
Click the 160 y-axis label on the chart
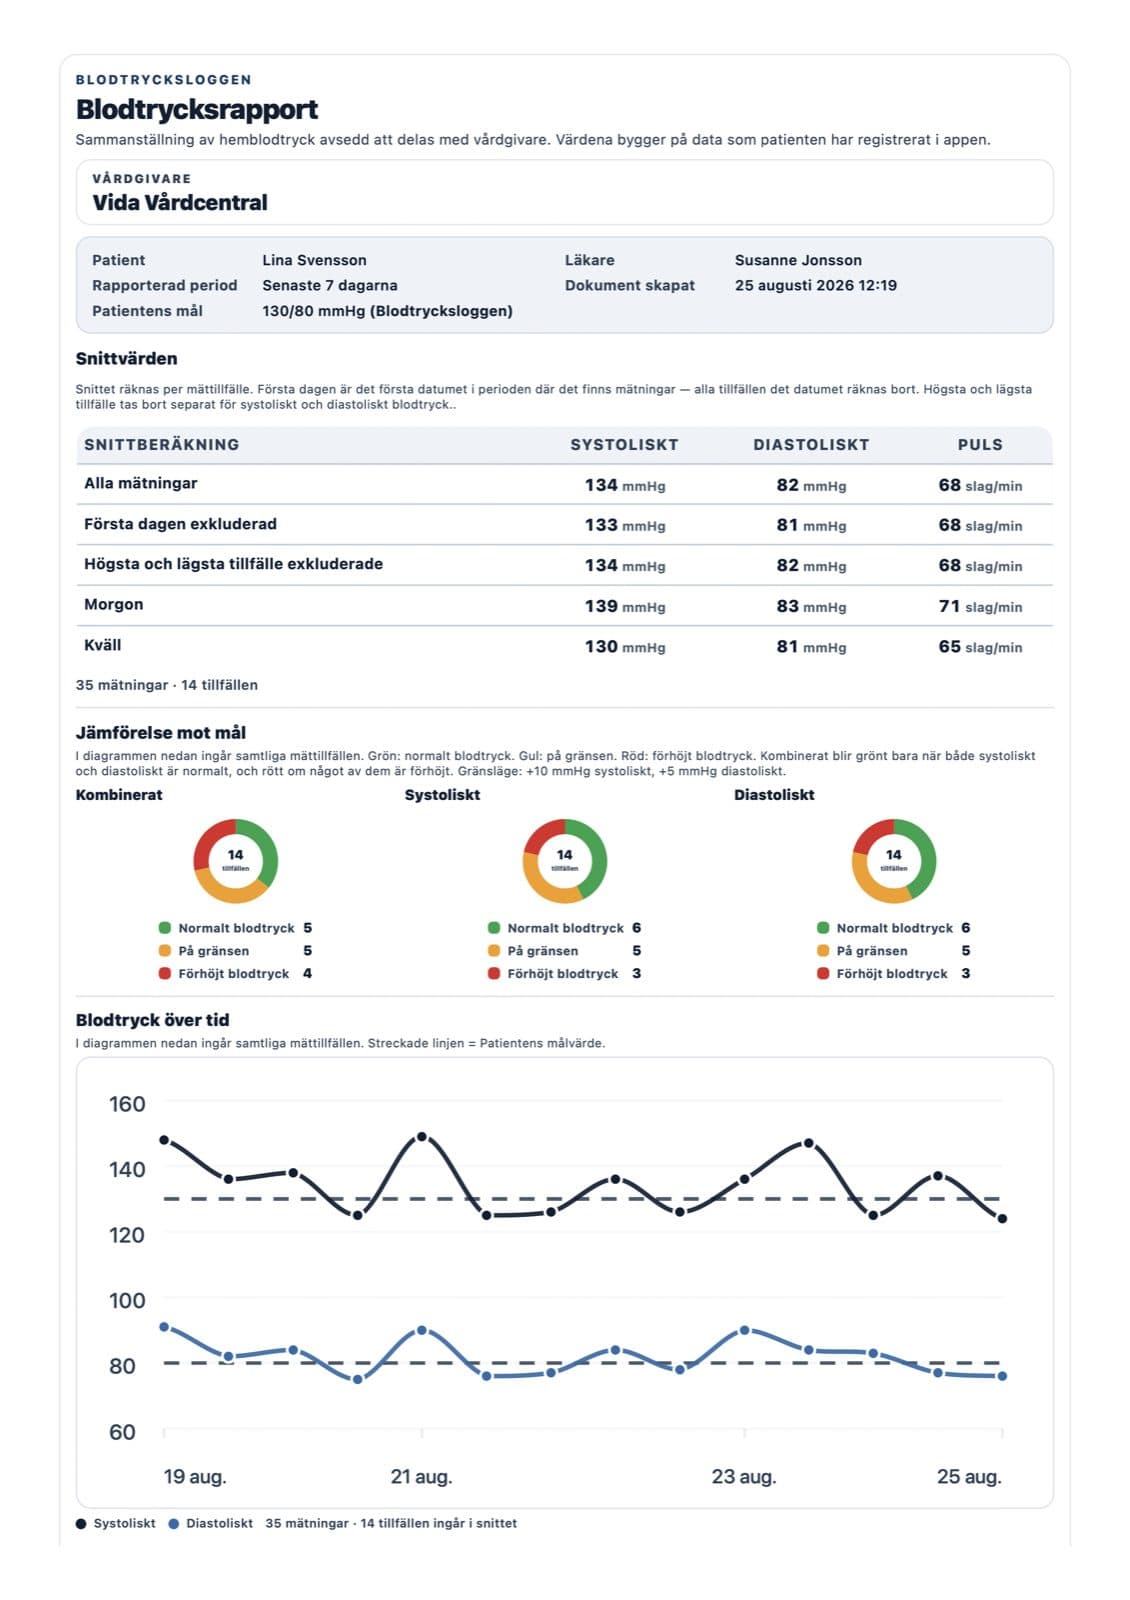click(x=127, y=1104)
